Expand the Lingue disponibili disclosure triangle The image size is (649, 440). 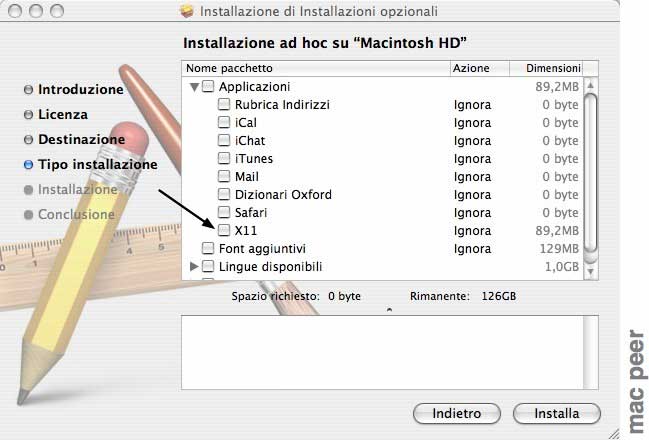pos(194,267)
